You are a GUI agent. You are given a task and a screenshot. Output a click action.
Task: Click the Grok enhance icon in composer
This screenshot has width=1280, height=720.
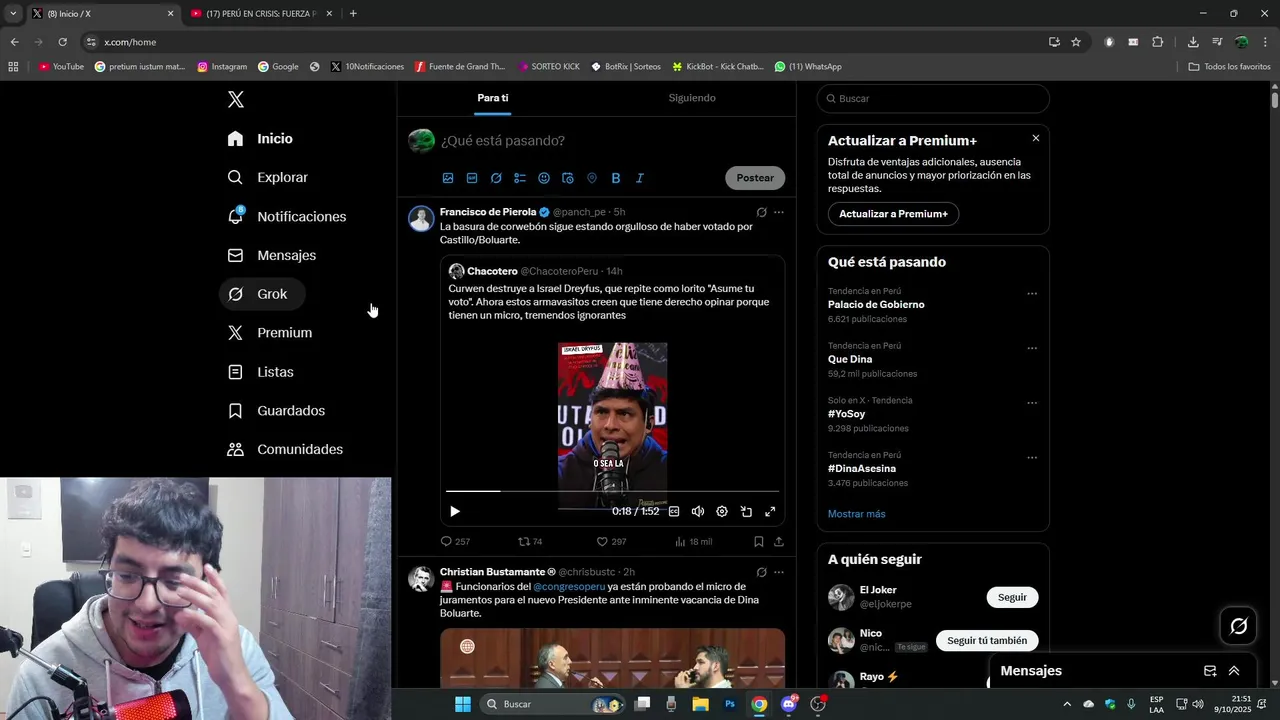pyautogui.click(x=496, y=178)
